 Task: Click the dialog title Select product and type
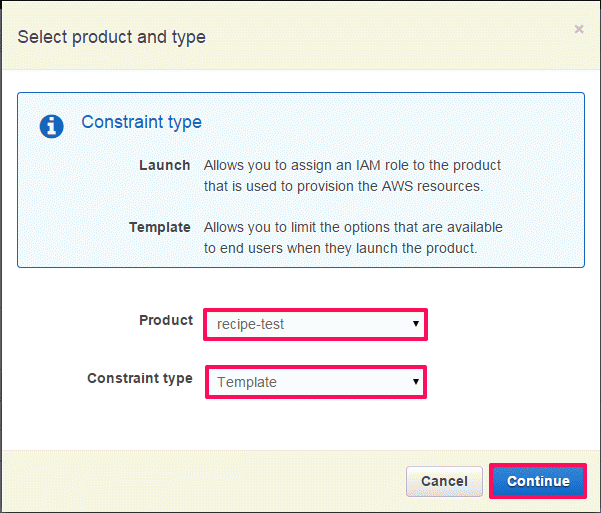point(112,37)
